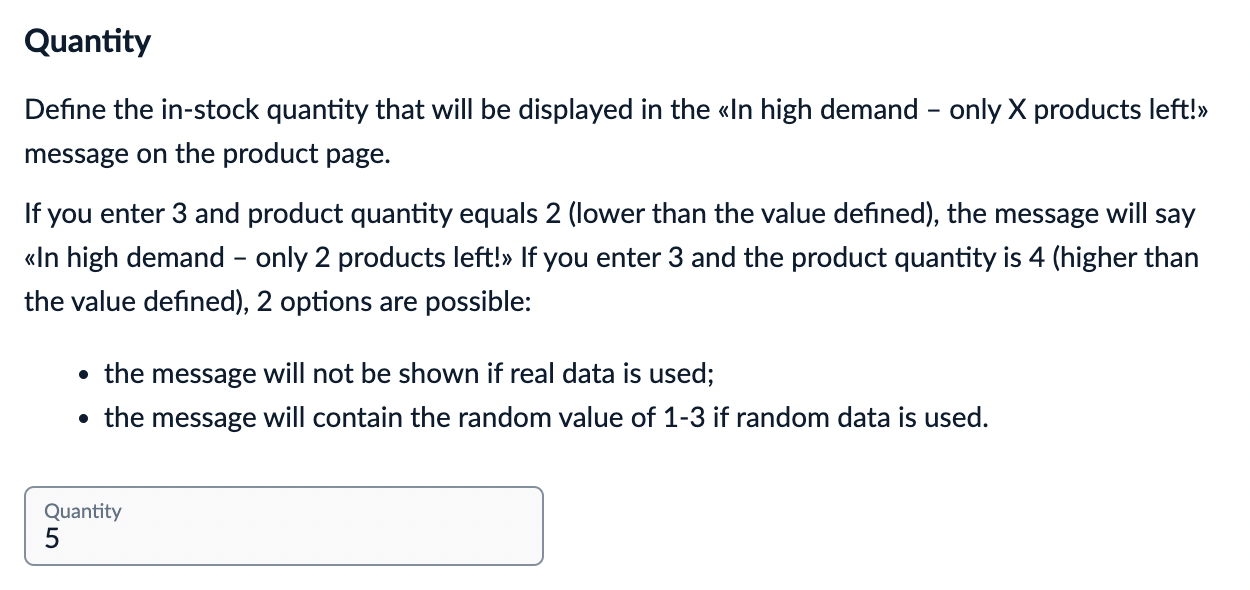Click the text "message on the product page."

pos(206,156)
